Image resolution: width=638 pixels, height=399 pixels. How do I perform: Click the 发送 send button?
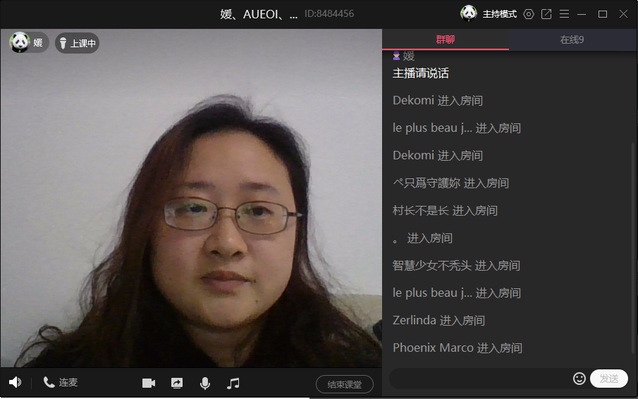609,379
